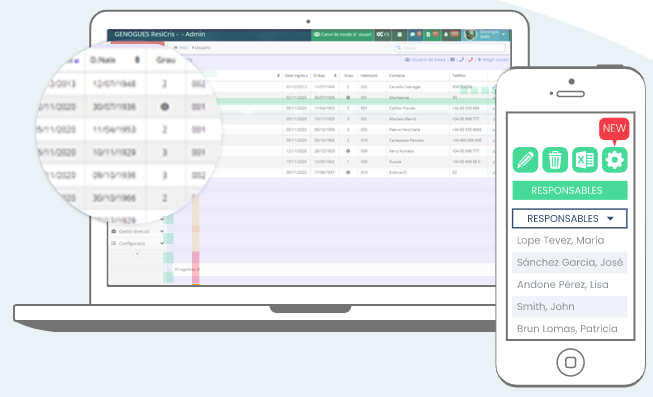
Task: Open the bell notifications icon
Action: point(451,35)
